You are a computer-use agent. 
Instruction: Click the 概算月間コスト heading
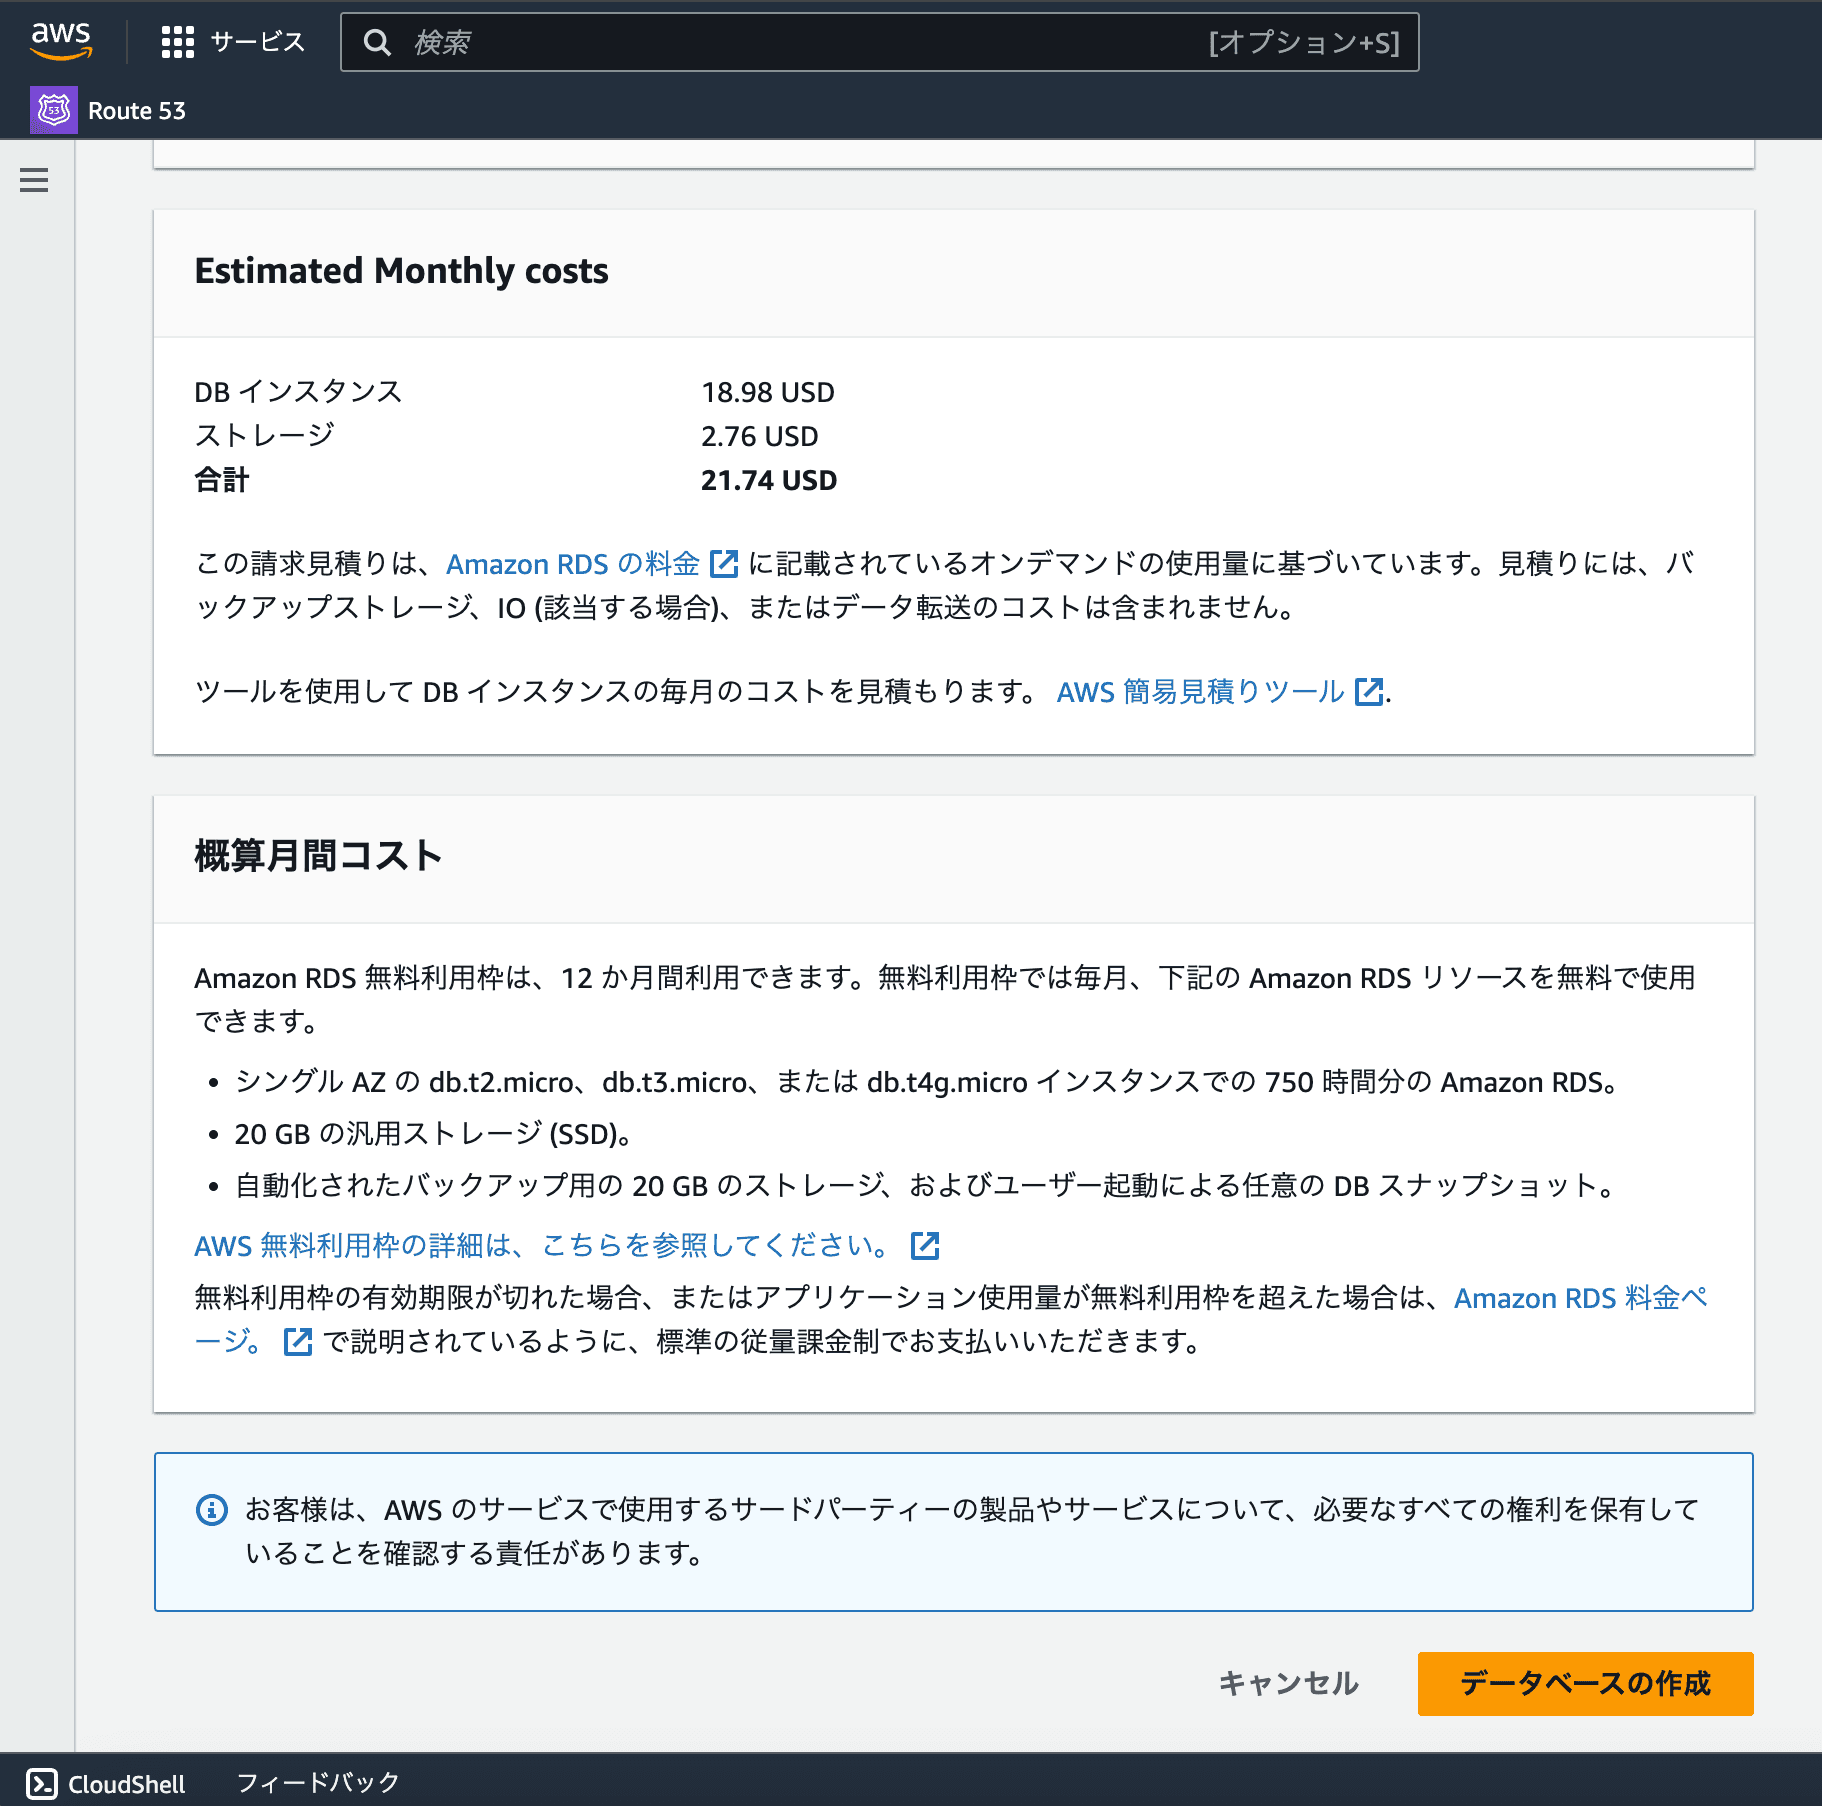[318, 856]
